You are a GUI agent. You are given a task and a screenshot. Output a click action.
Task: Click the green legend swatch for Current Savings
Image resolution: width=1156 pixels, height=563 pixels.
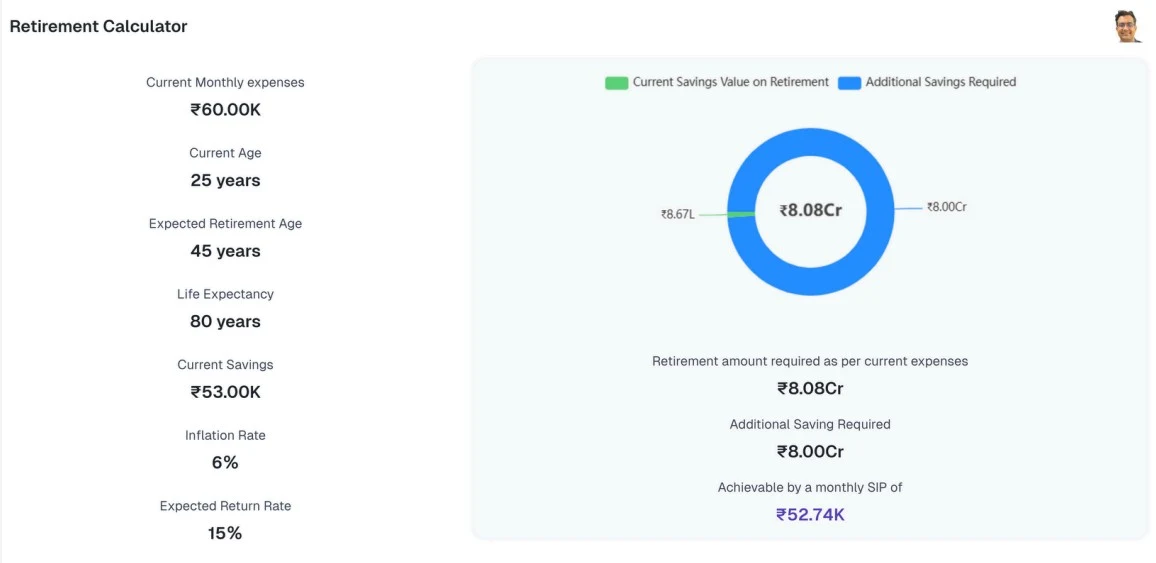pyautogui.click(x=616, y=83)
